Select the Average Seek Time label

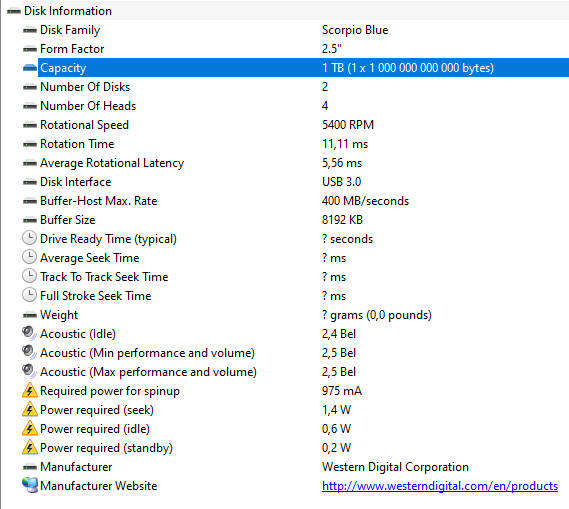point(90,258)
